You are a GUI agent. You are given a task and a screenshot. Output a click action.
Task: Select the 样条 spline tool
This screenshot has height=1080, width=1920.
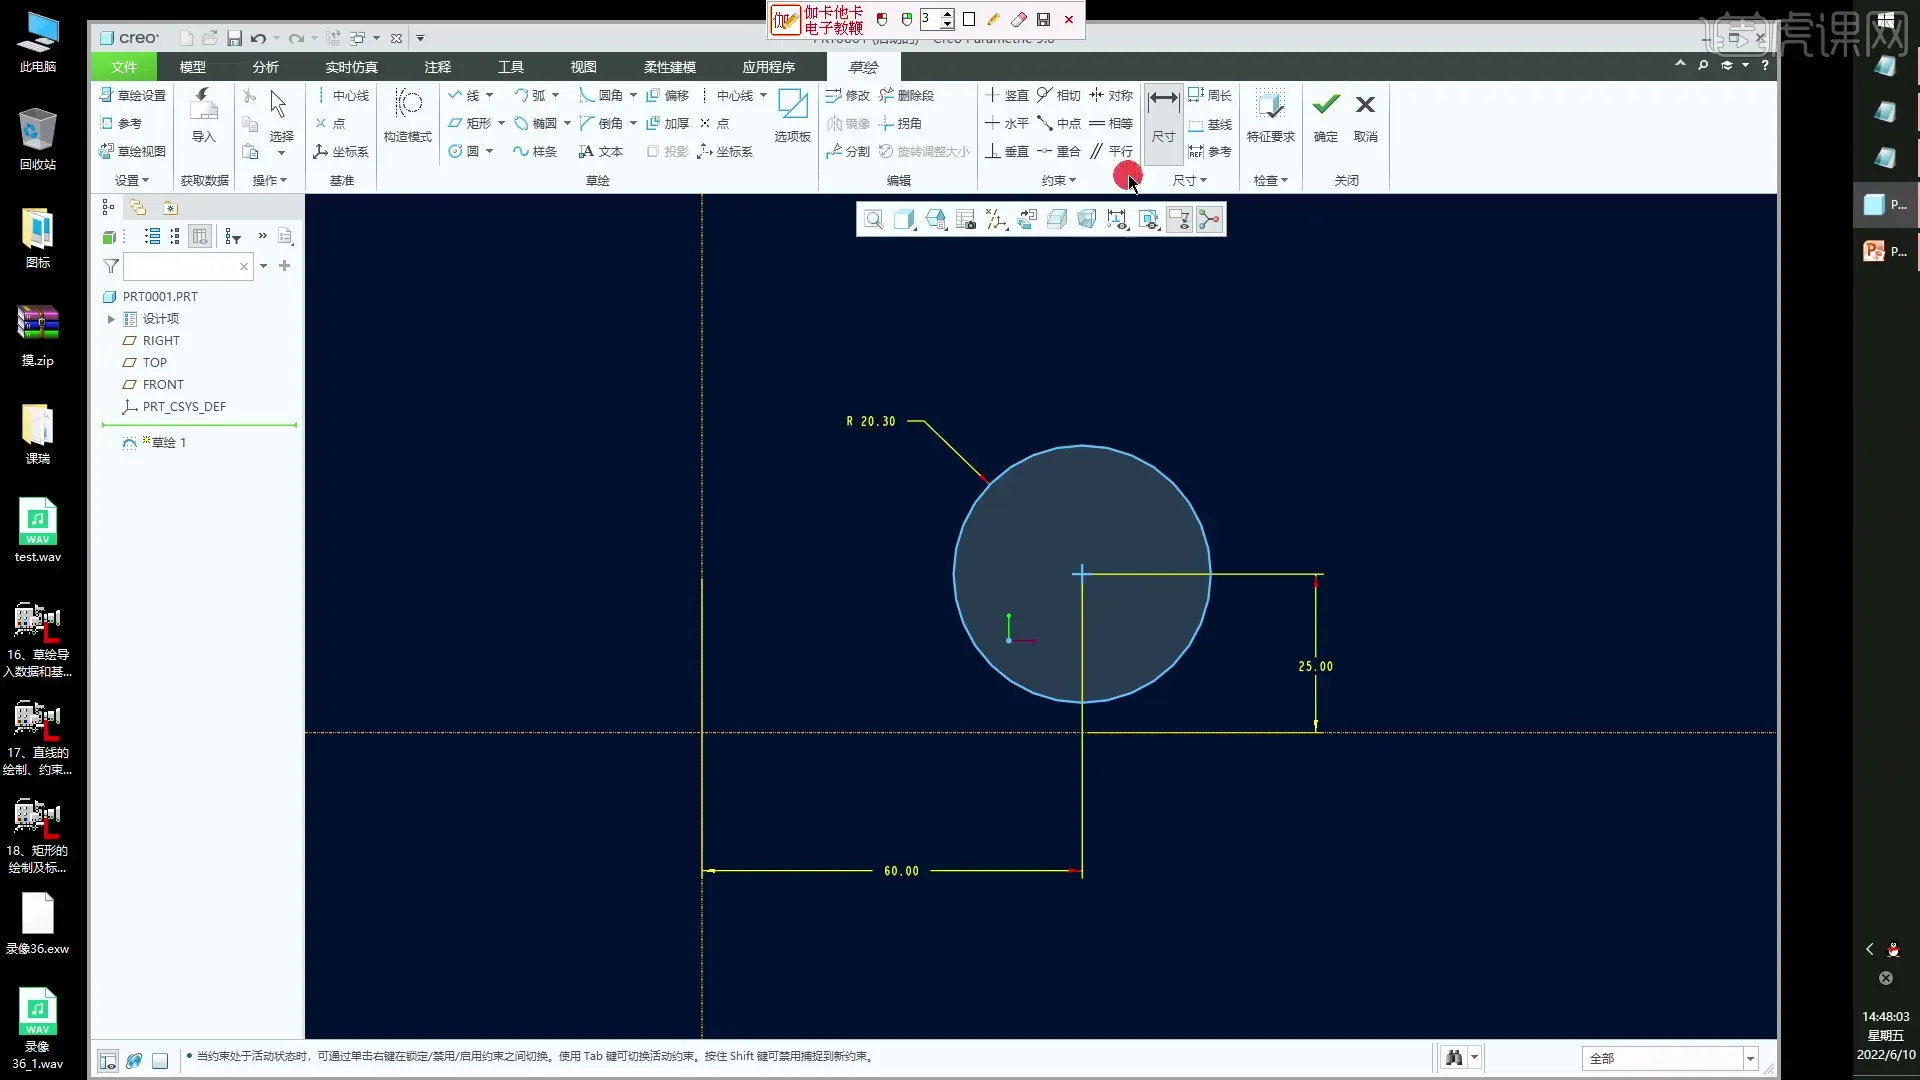coord(535,151)
